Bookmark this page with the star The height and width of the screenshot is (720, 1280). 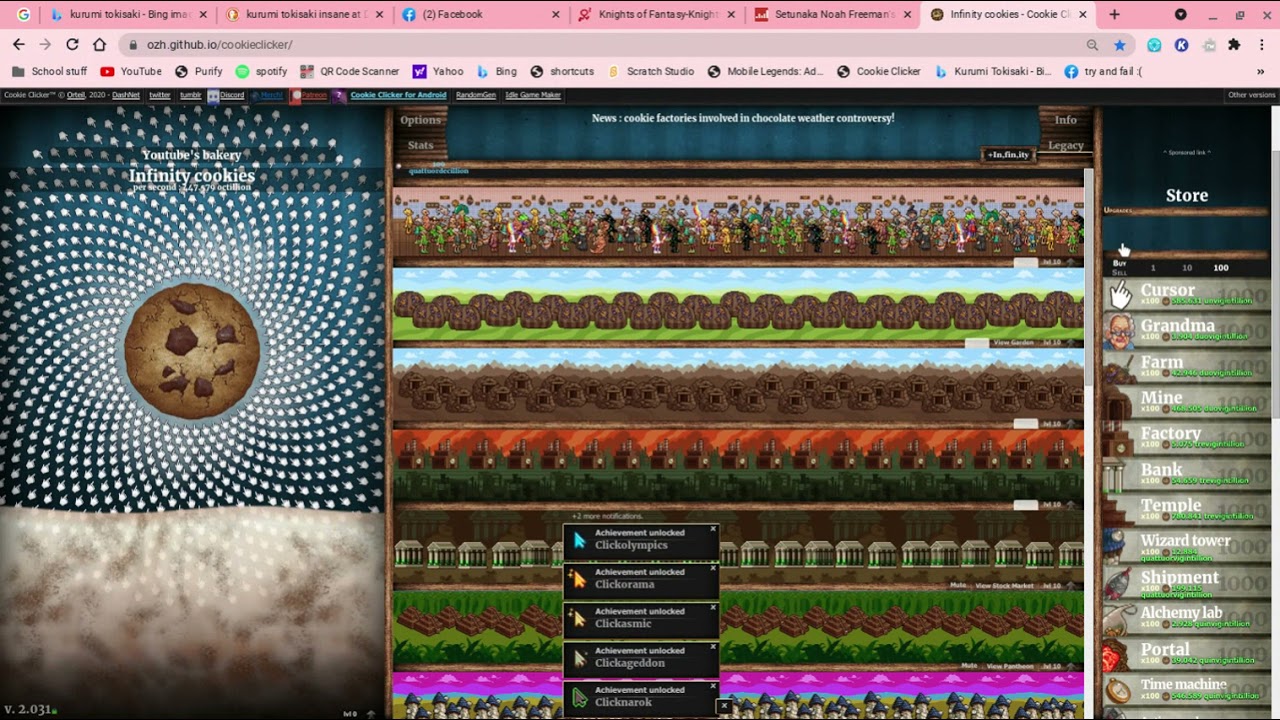(1120, 45)
